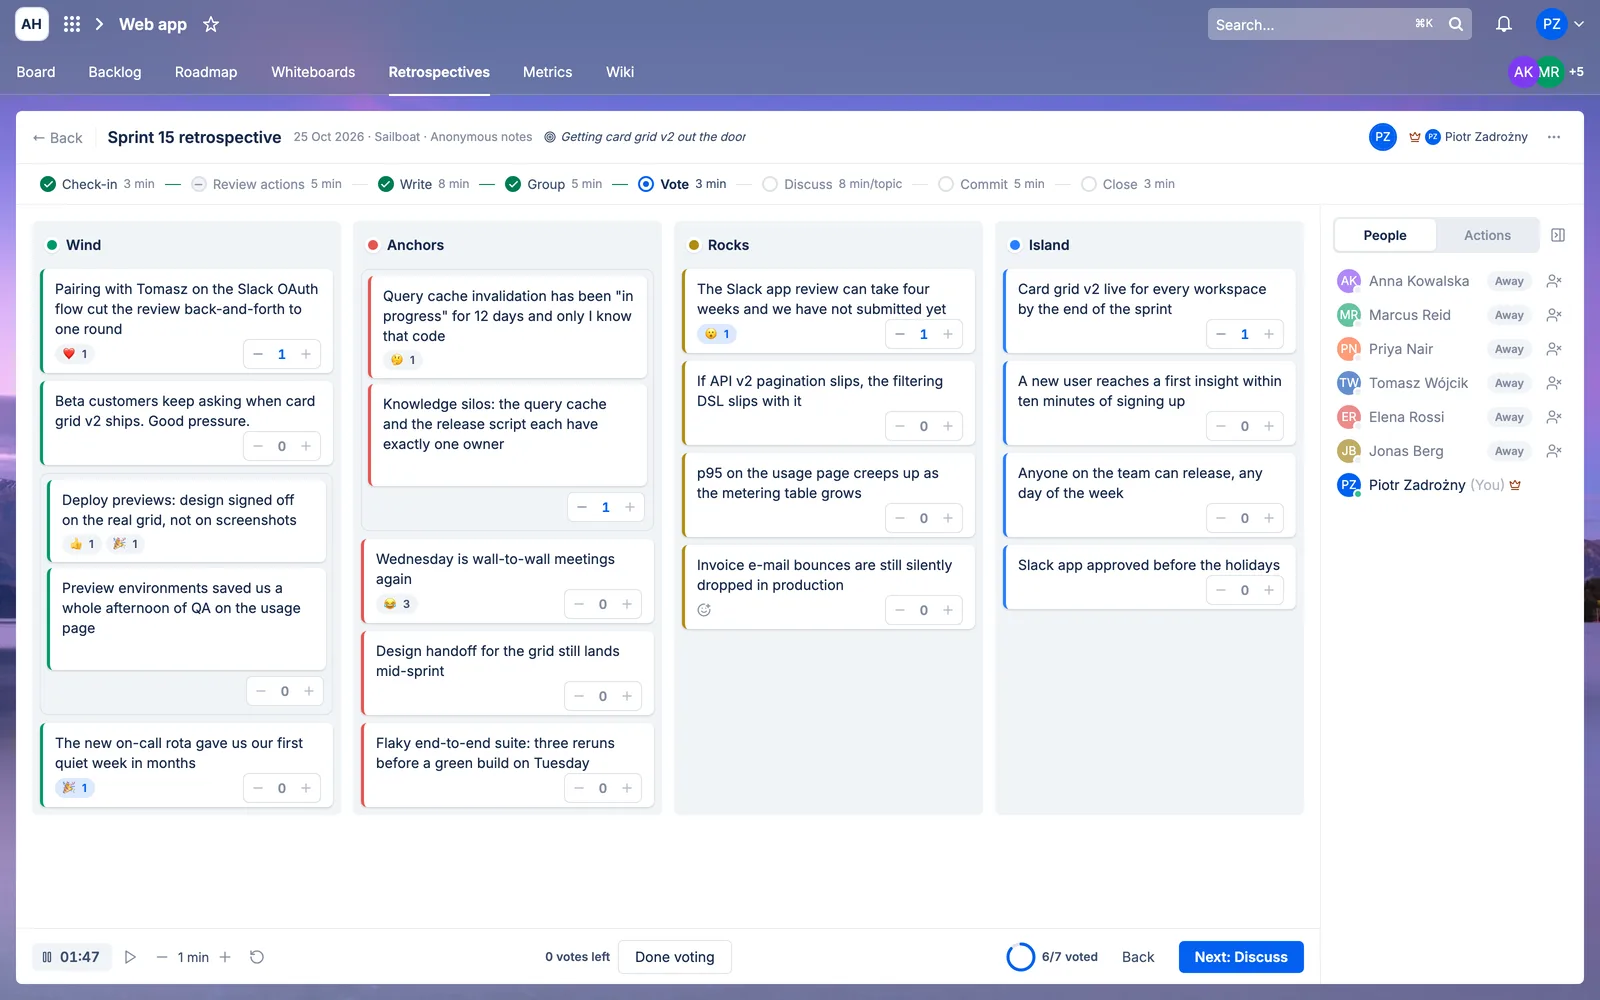This screenshot has width=1600, height=1000.
Task: Subtract one minute from timer
Action: (162, 957)
